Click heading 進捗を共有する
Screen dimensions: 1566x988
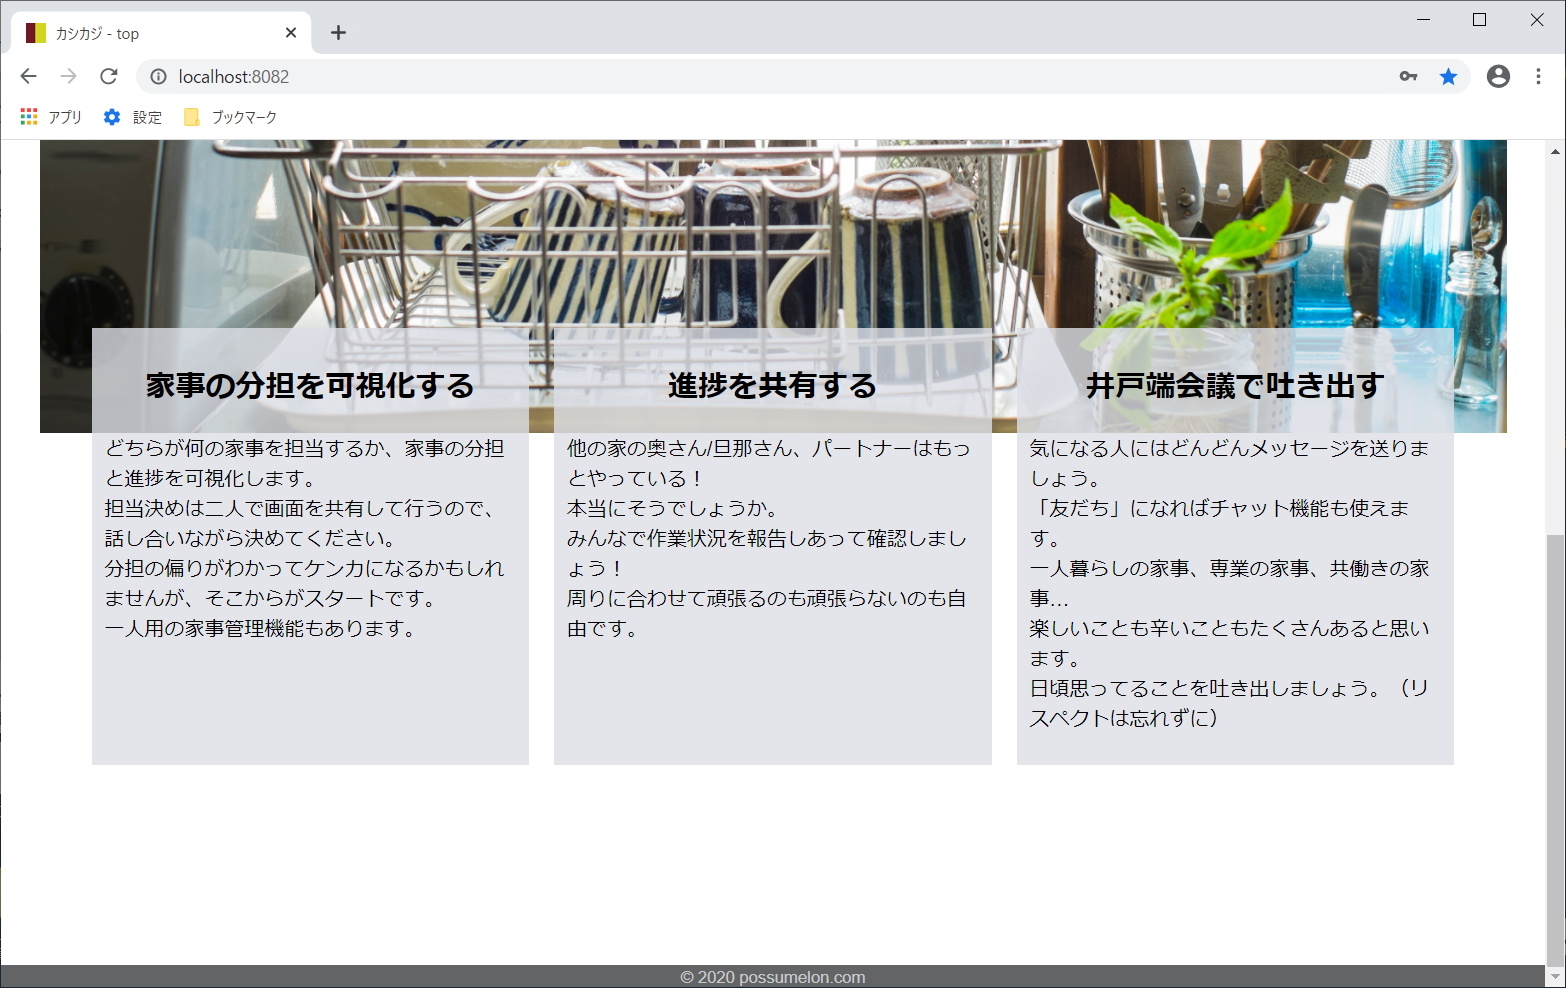(x=772, y=385)
